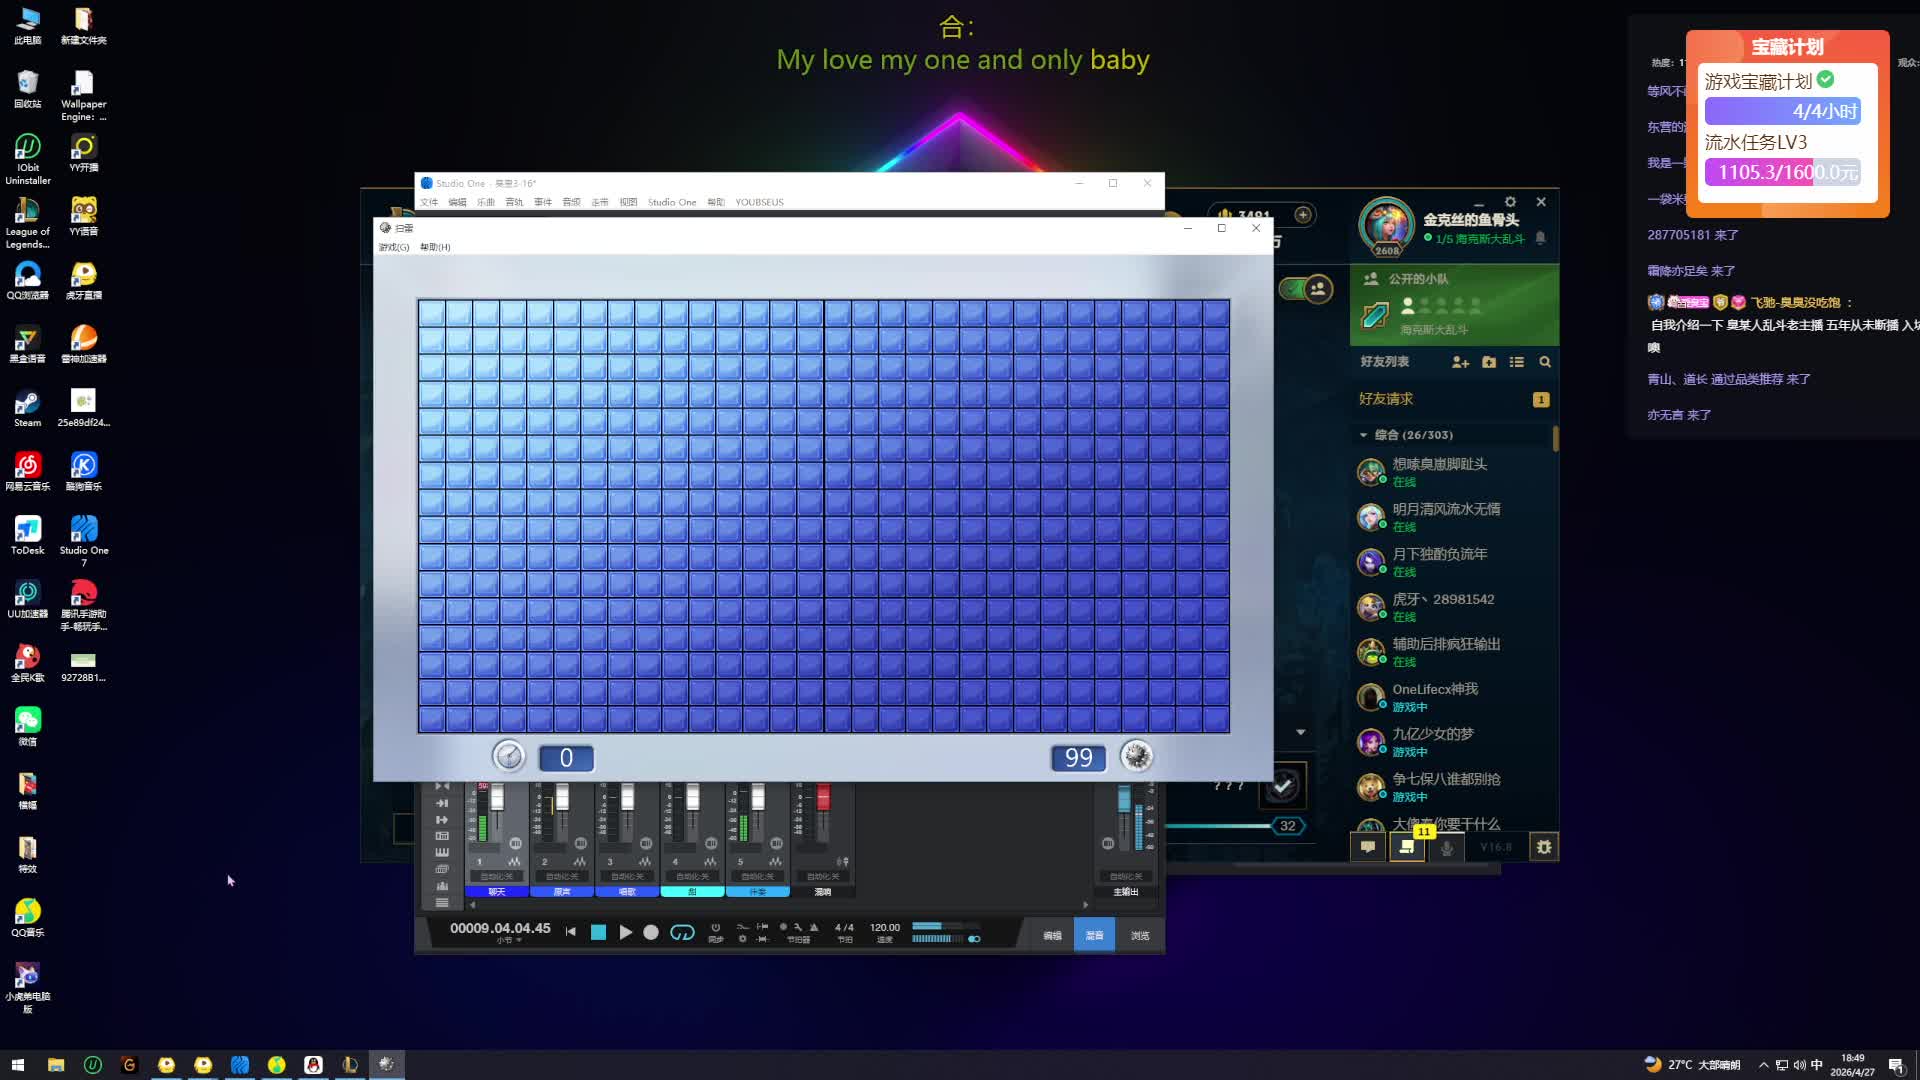Click the 编辑 edit button in Studio One
This screenshot has height=1080, width=1920.
1052,936
